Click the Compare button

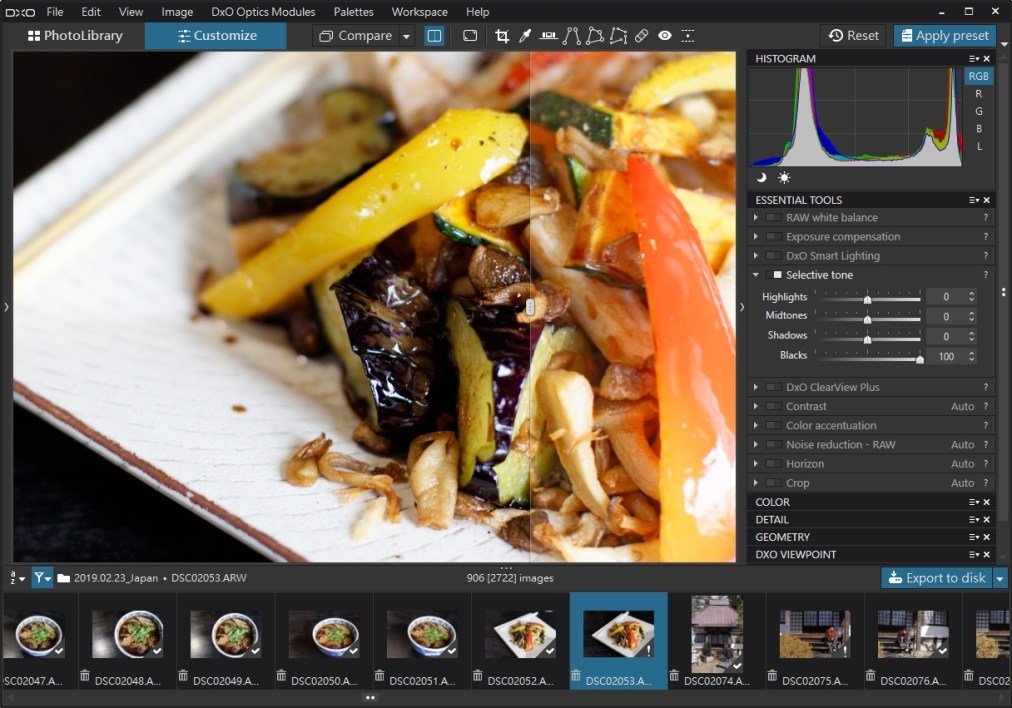pos(356,36)
